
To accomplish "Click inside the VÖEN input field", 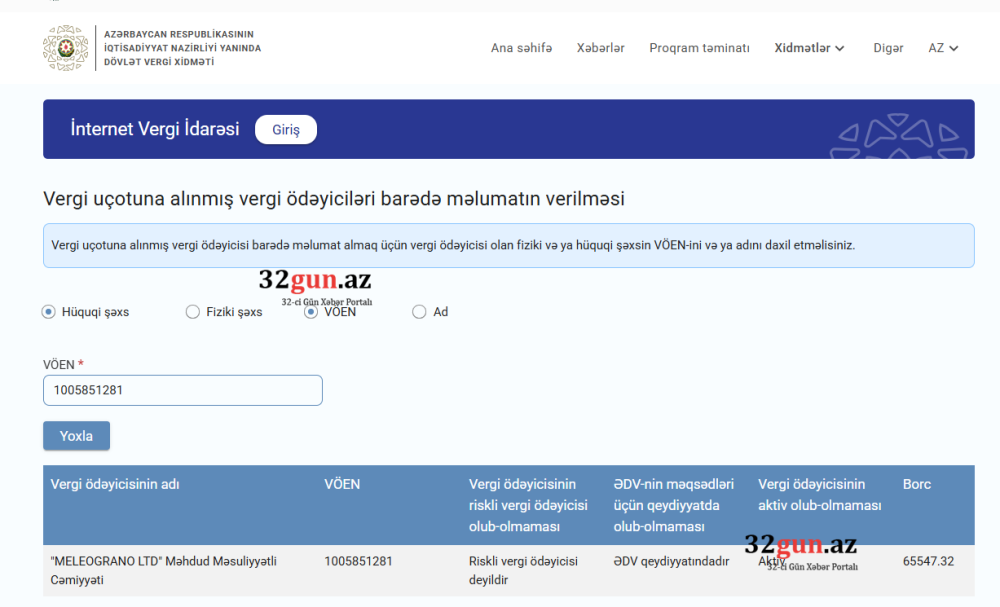I will coord(182,390).
